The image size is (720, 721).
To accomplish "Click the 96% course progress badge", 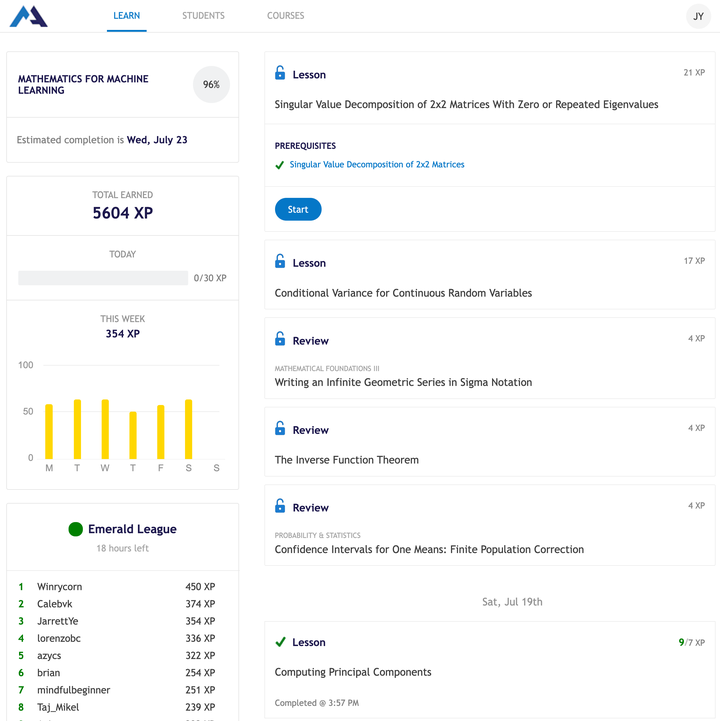I will pyautogui.click(x=211, y=85).
